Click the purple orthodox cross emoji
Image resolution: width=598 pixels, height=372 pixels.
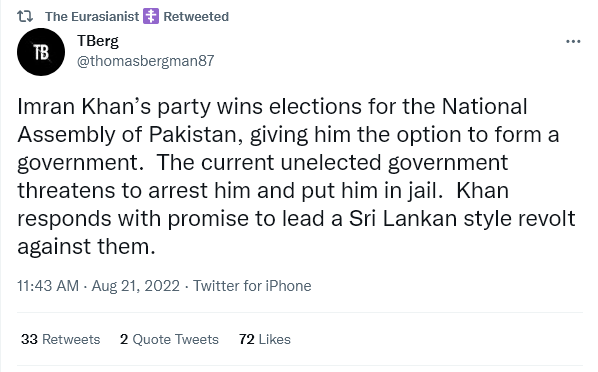point(151,16)
